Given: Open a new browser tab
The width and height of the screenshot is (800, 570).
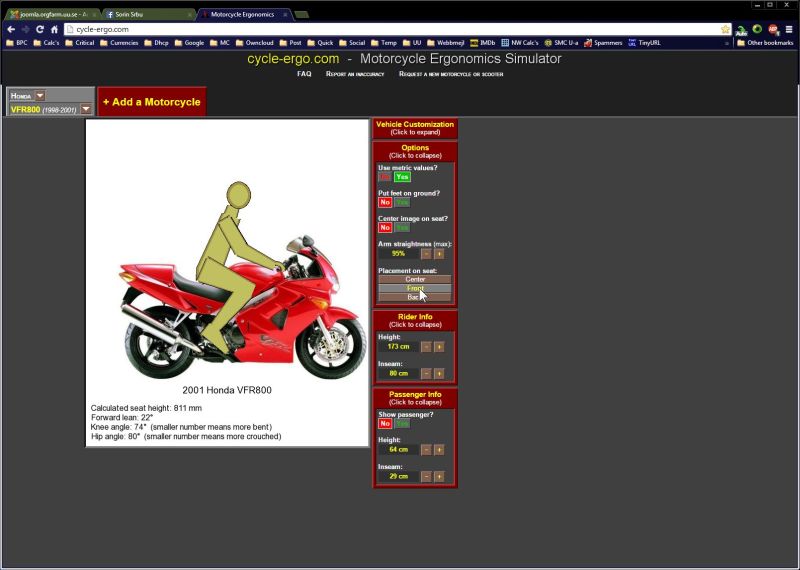Looking at the screenshot, I should (302, 15).
